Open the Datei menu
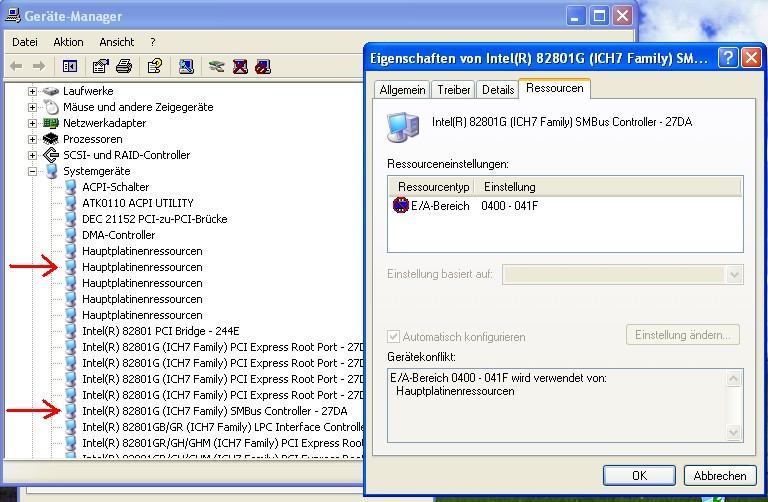Screen dimensions: 768x502 25,42
